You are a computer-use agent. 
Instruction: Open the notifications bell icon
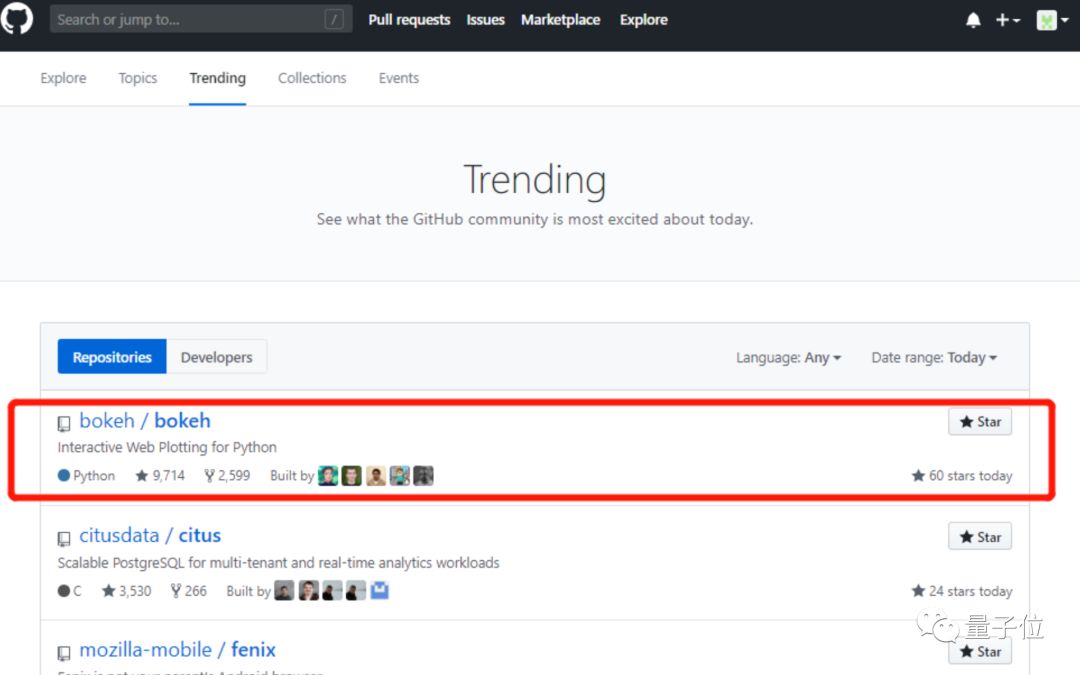[973, 20]
